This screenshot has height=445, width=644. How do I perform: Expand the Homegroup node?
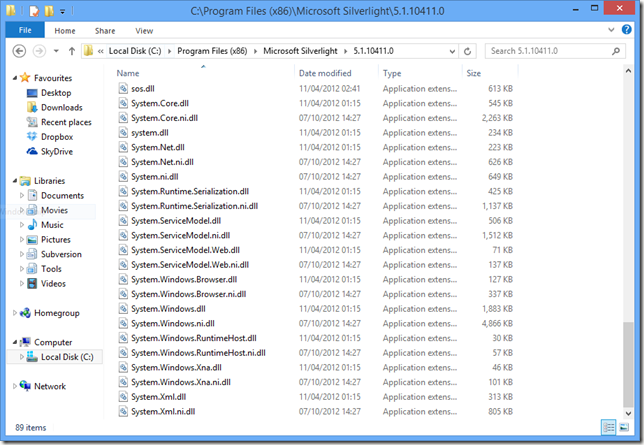click(15, 313)
